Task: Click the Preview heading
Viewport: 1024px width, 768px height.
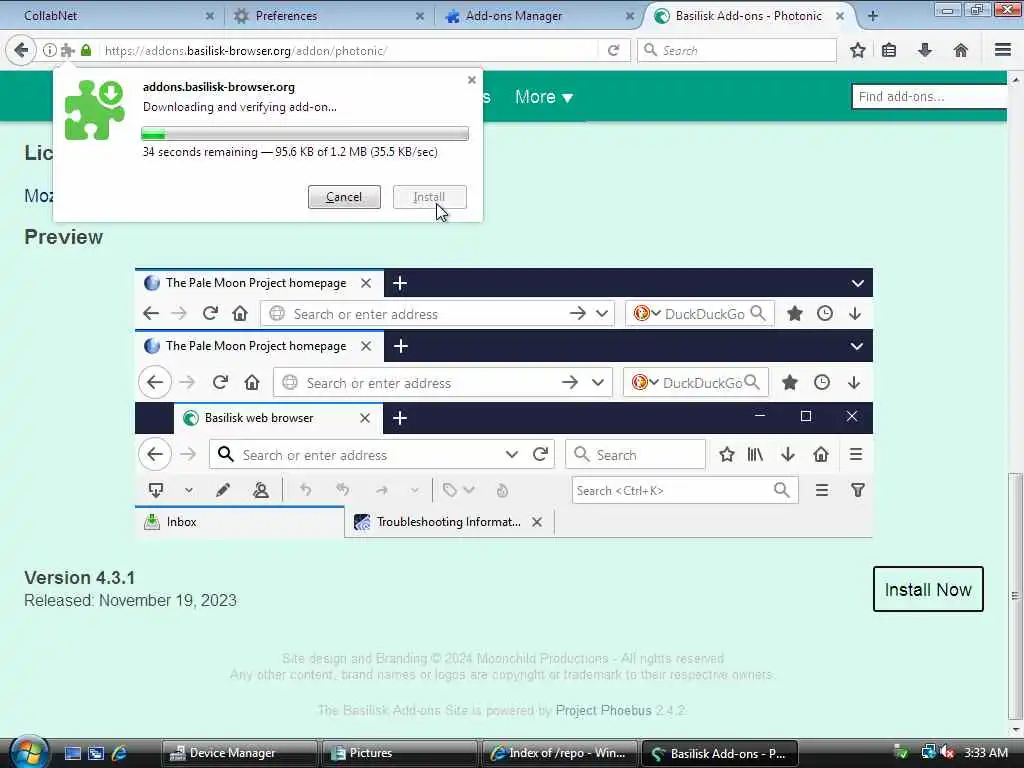Action: click(x=63, y=237)
